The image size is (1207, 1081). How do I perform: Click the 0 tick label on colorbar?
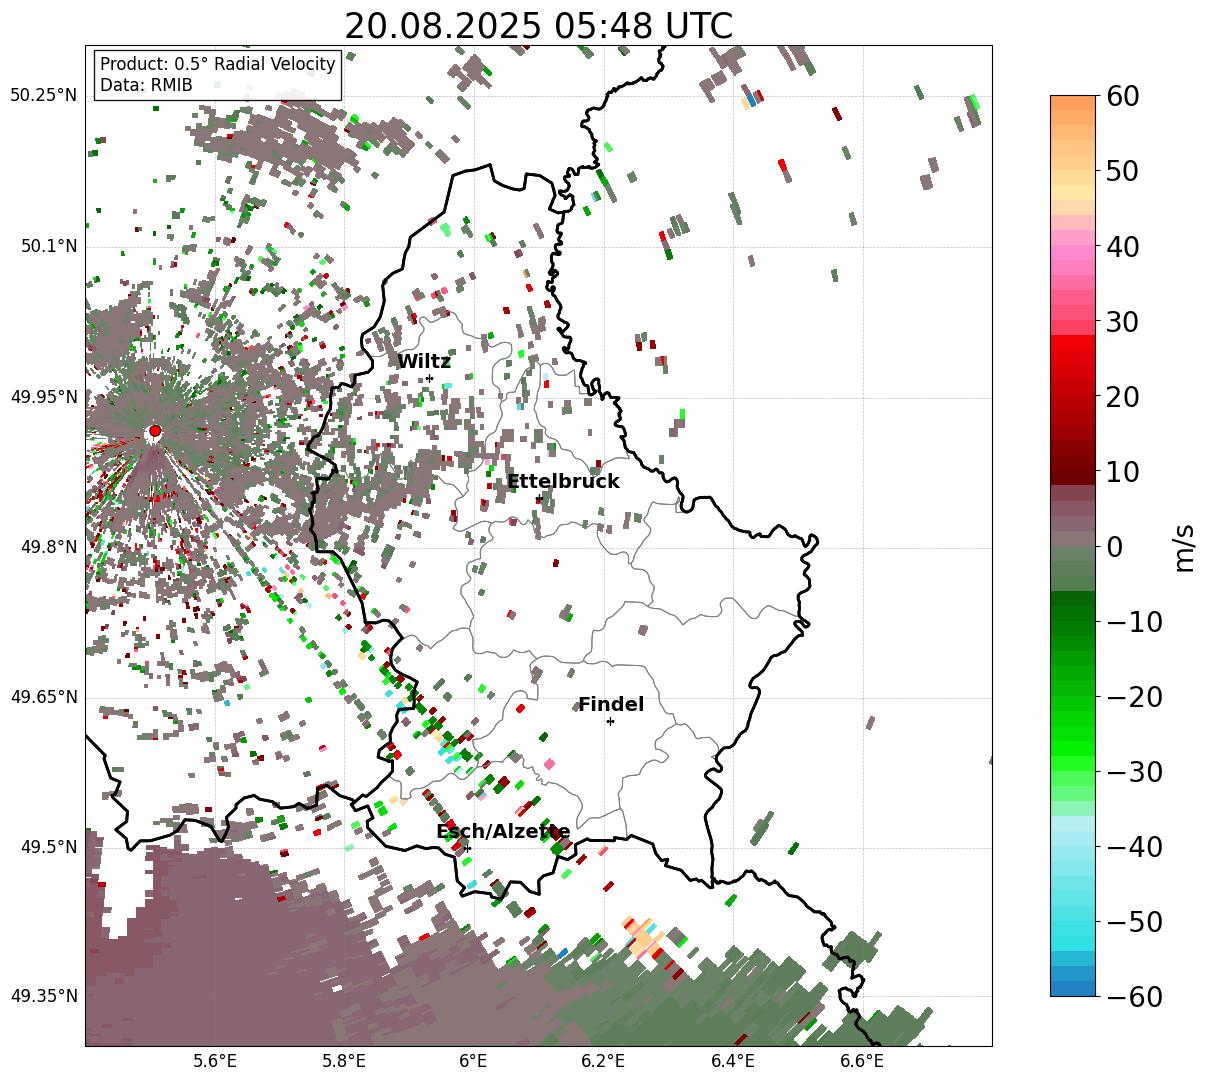pyautogui.click(x=1114, y=547)
